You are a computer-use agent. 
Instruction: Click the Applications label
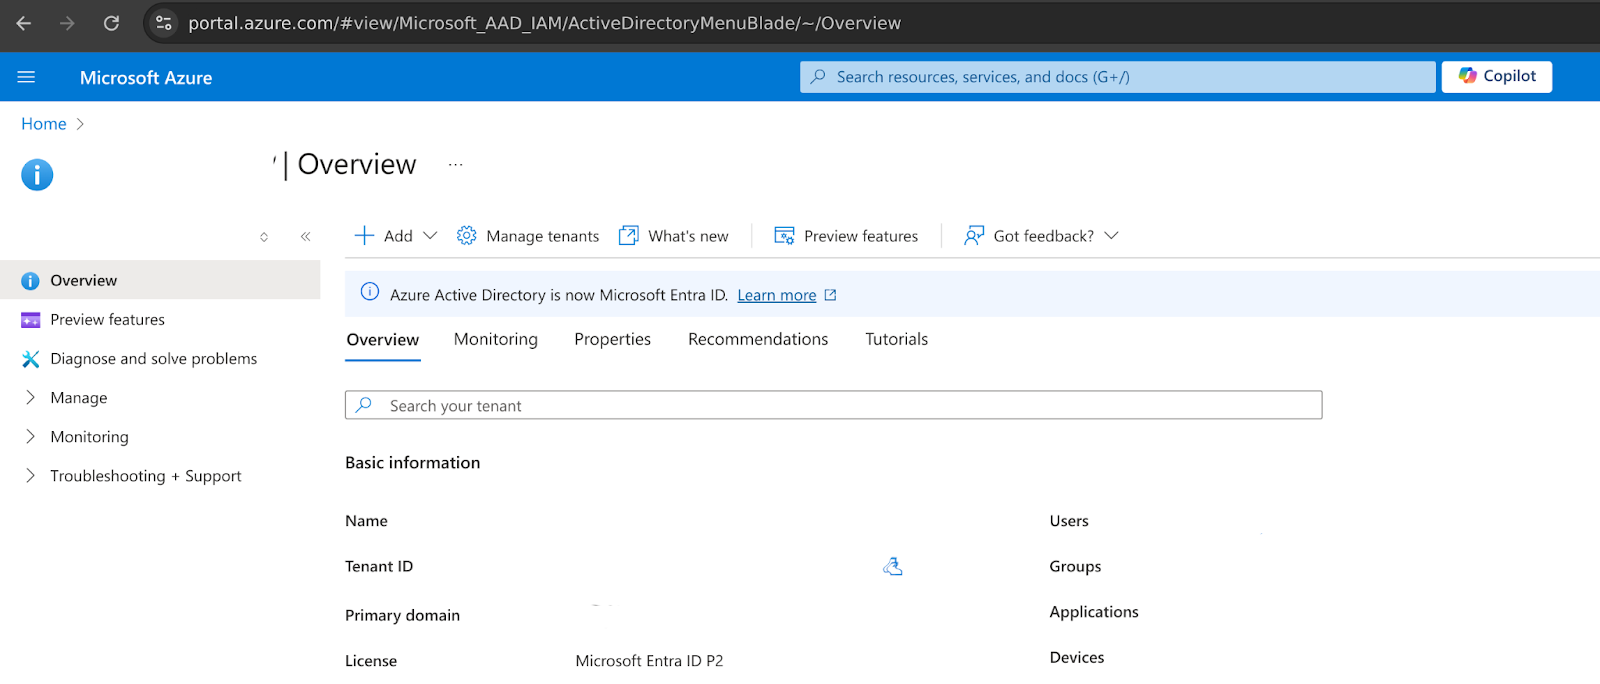click(1094, 612)
